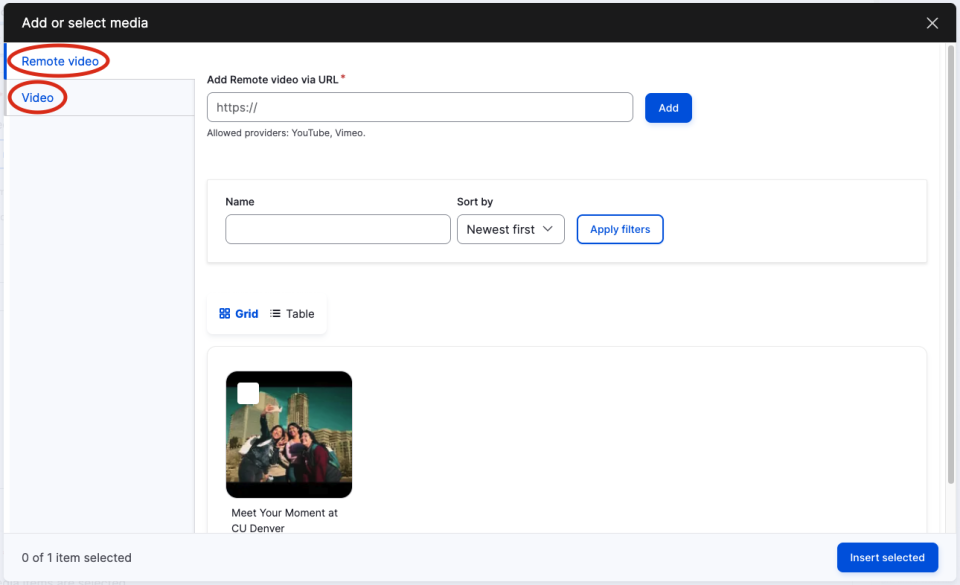Tick the checkbox on the video thumbnail
Screen dimensions: 960x585
tap(248, 393)
